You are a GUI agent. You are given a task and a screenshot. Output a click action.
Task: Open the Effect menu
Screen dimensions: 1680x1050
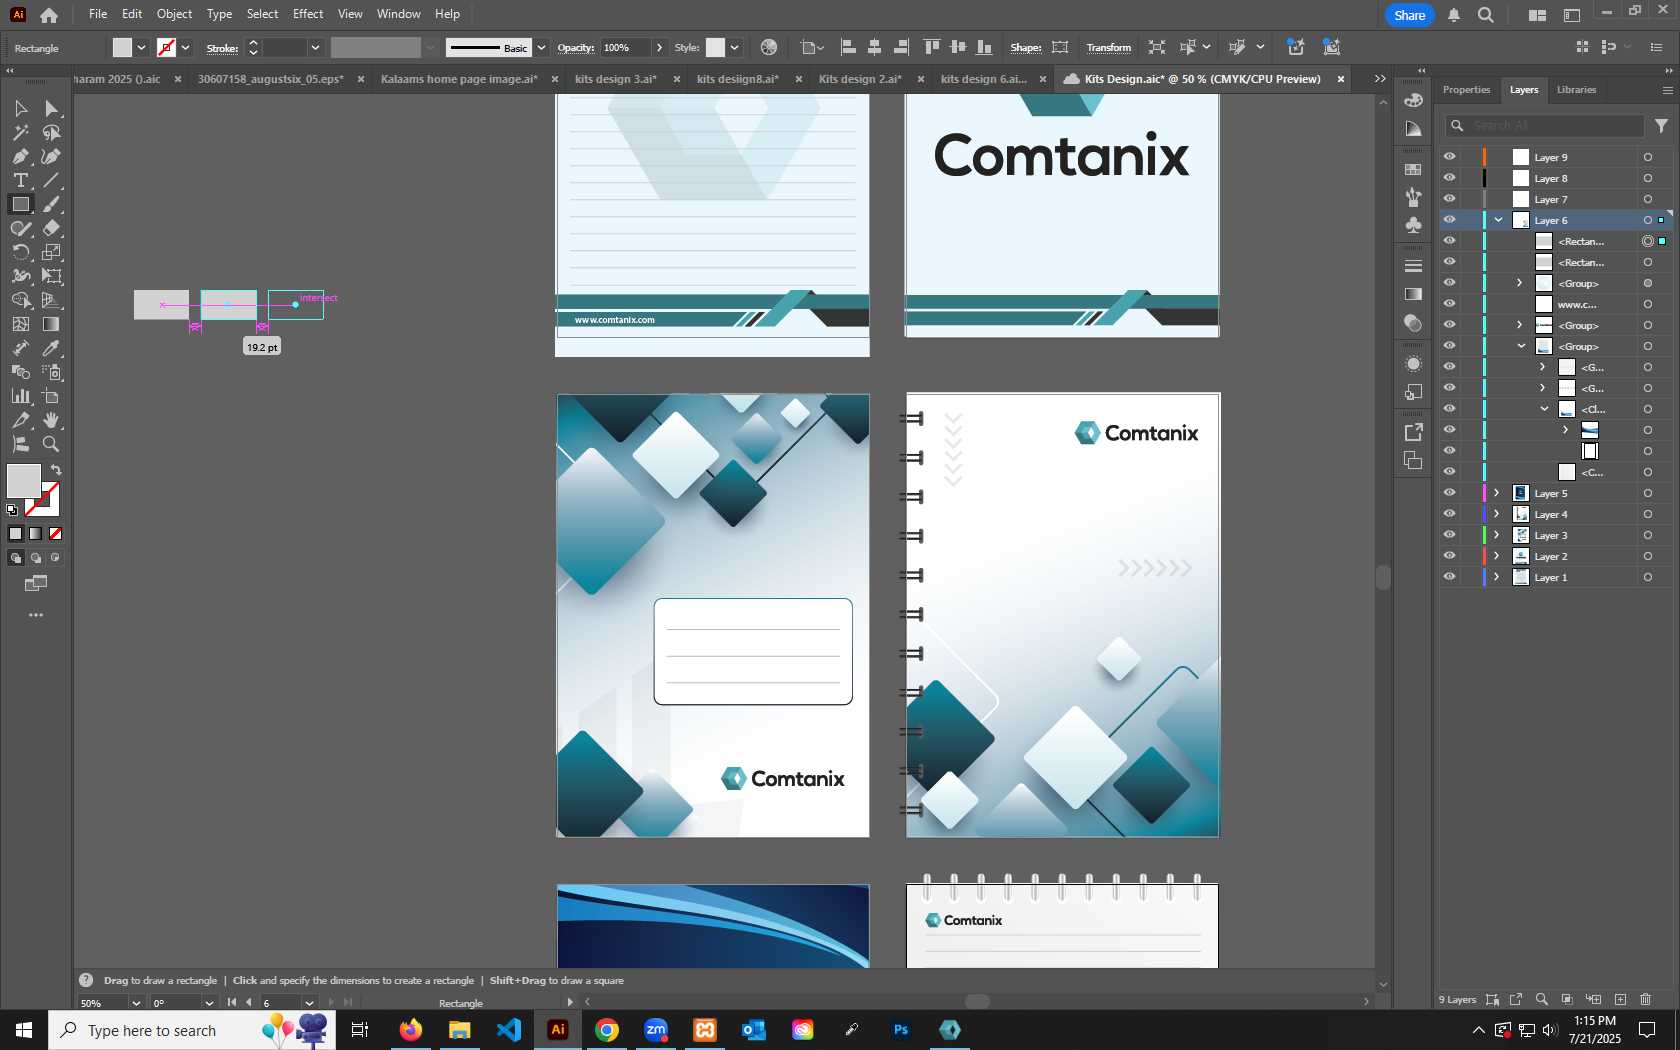(308, 14)
